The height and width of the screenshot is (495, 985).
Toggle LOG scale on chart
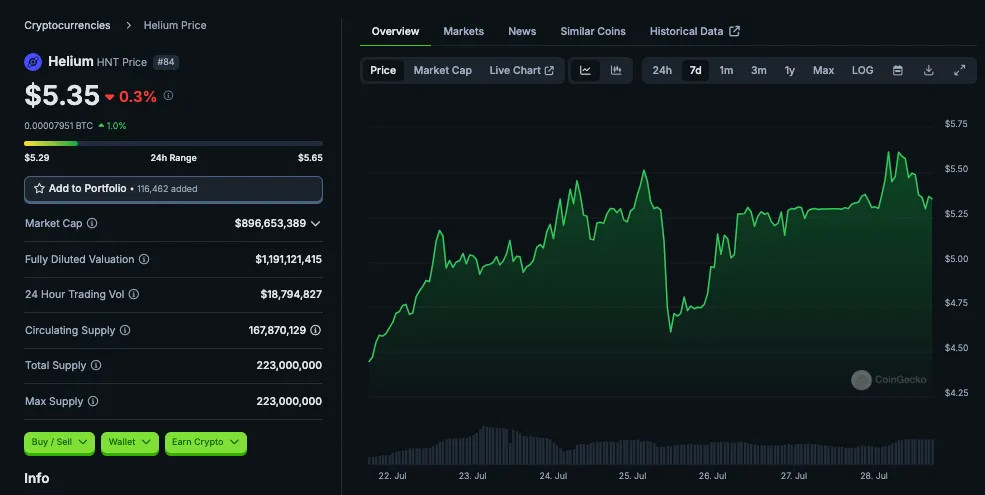pyautogui.click(x=863, y=70)
